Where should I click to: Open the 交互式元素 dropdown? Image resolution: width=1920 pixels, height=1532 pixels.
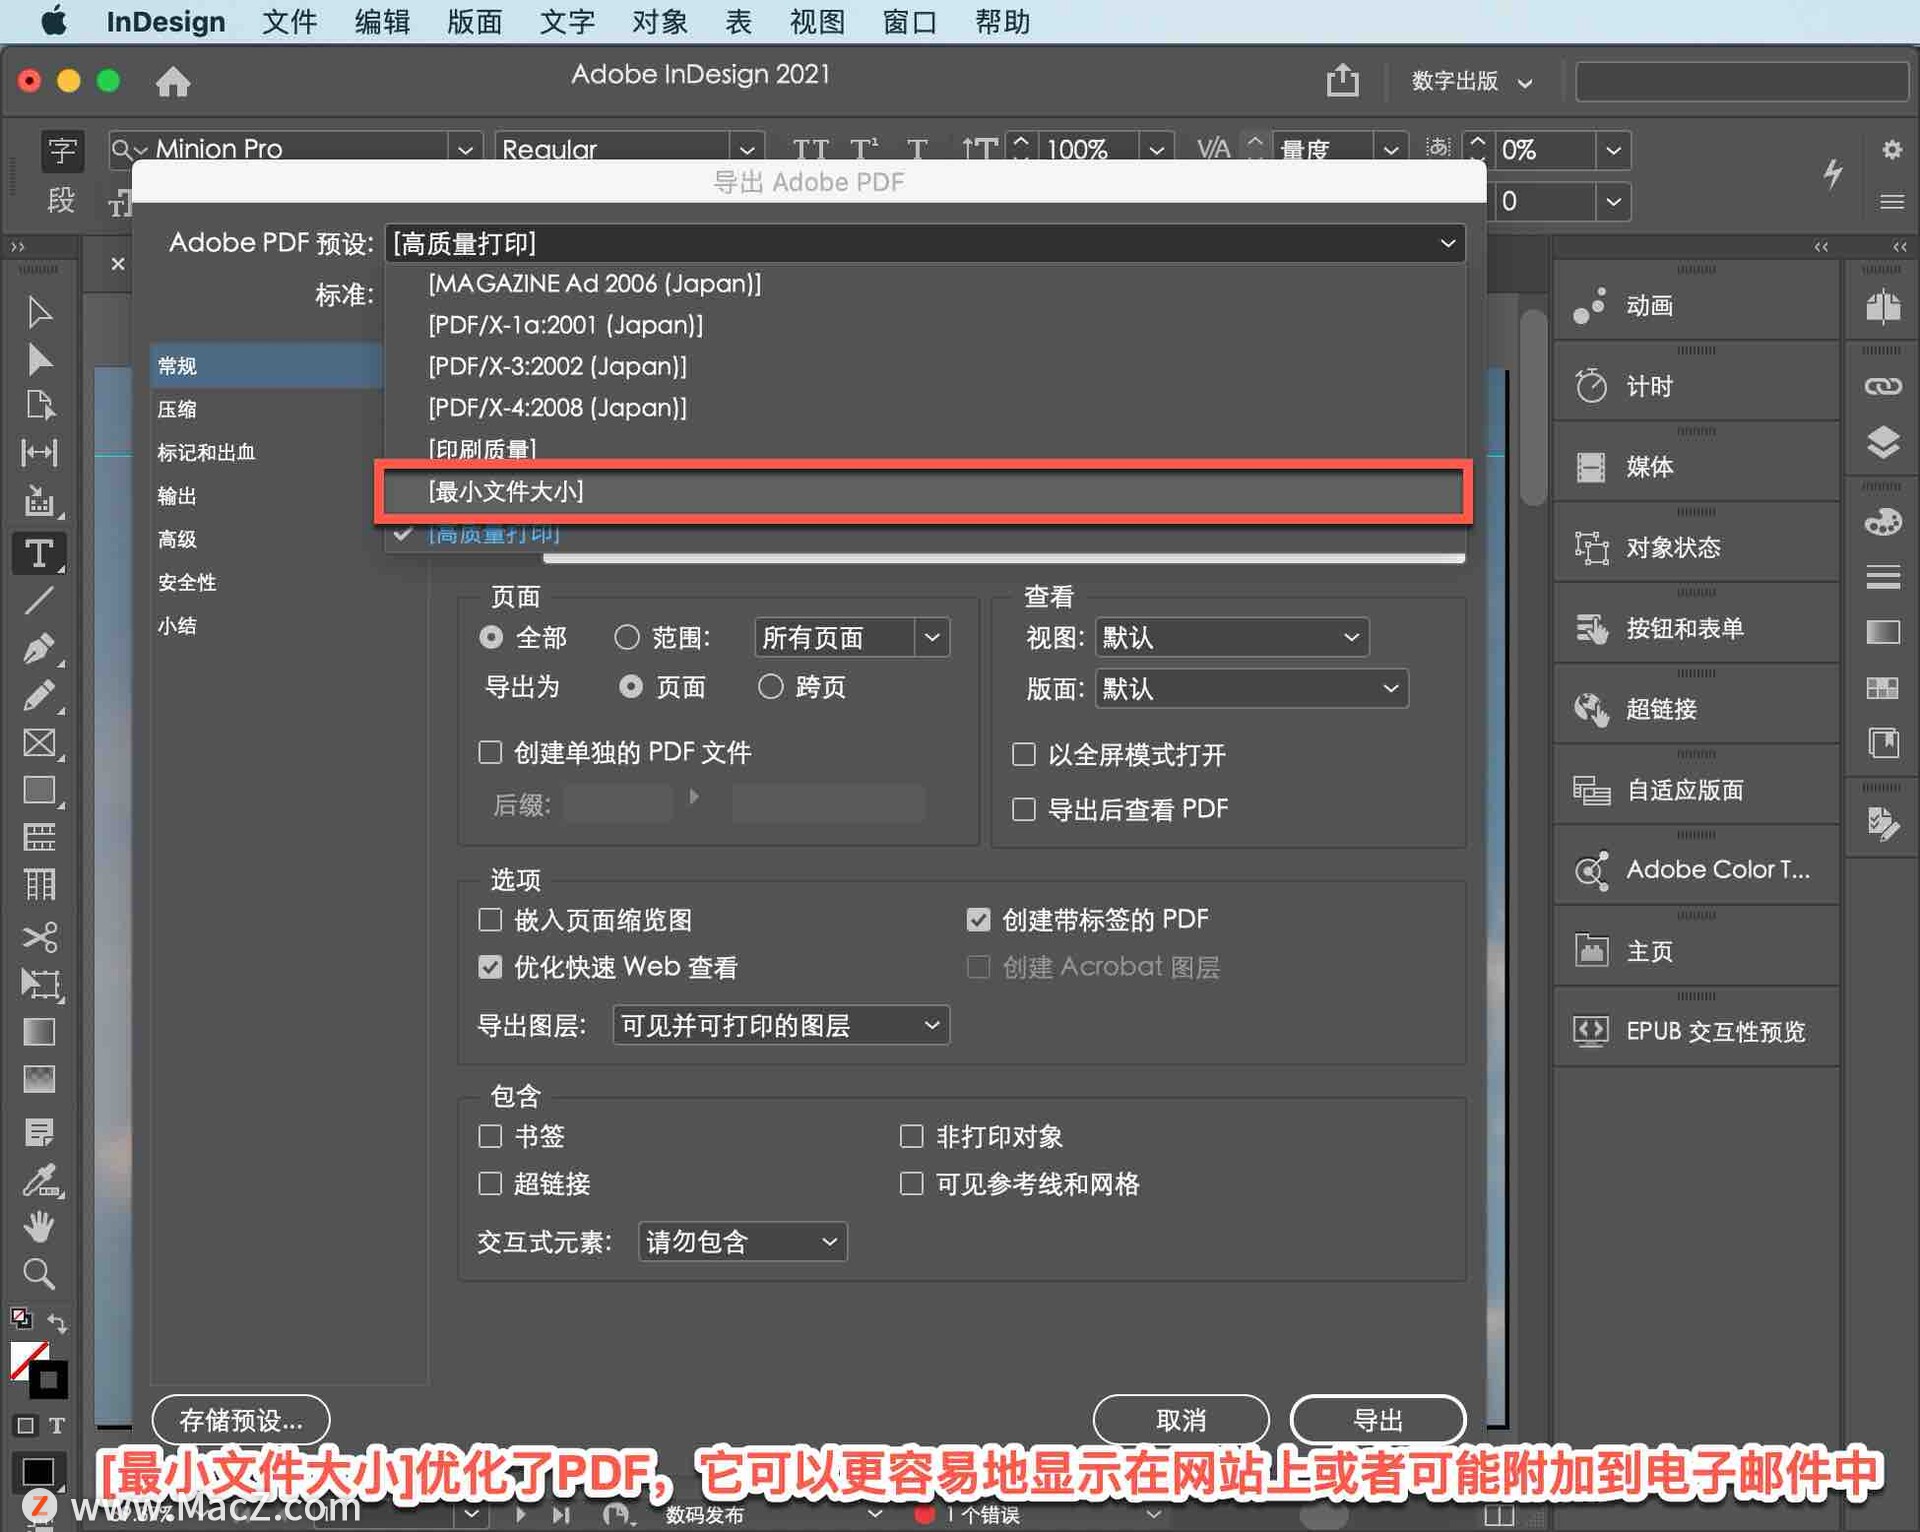(x=743, y=1241)
